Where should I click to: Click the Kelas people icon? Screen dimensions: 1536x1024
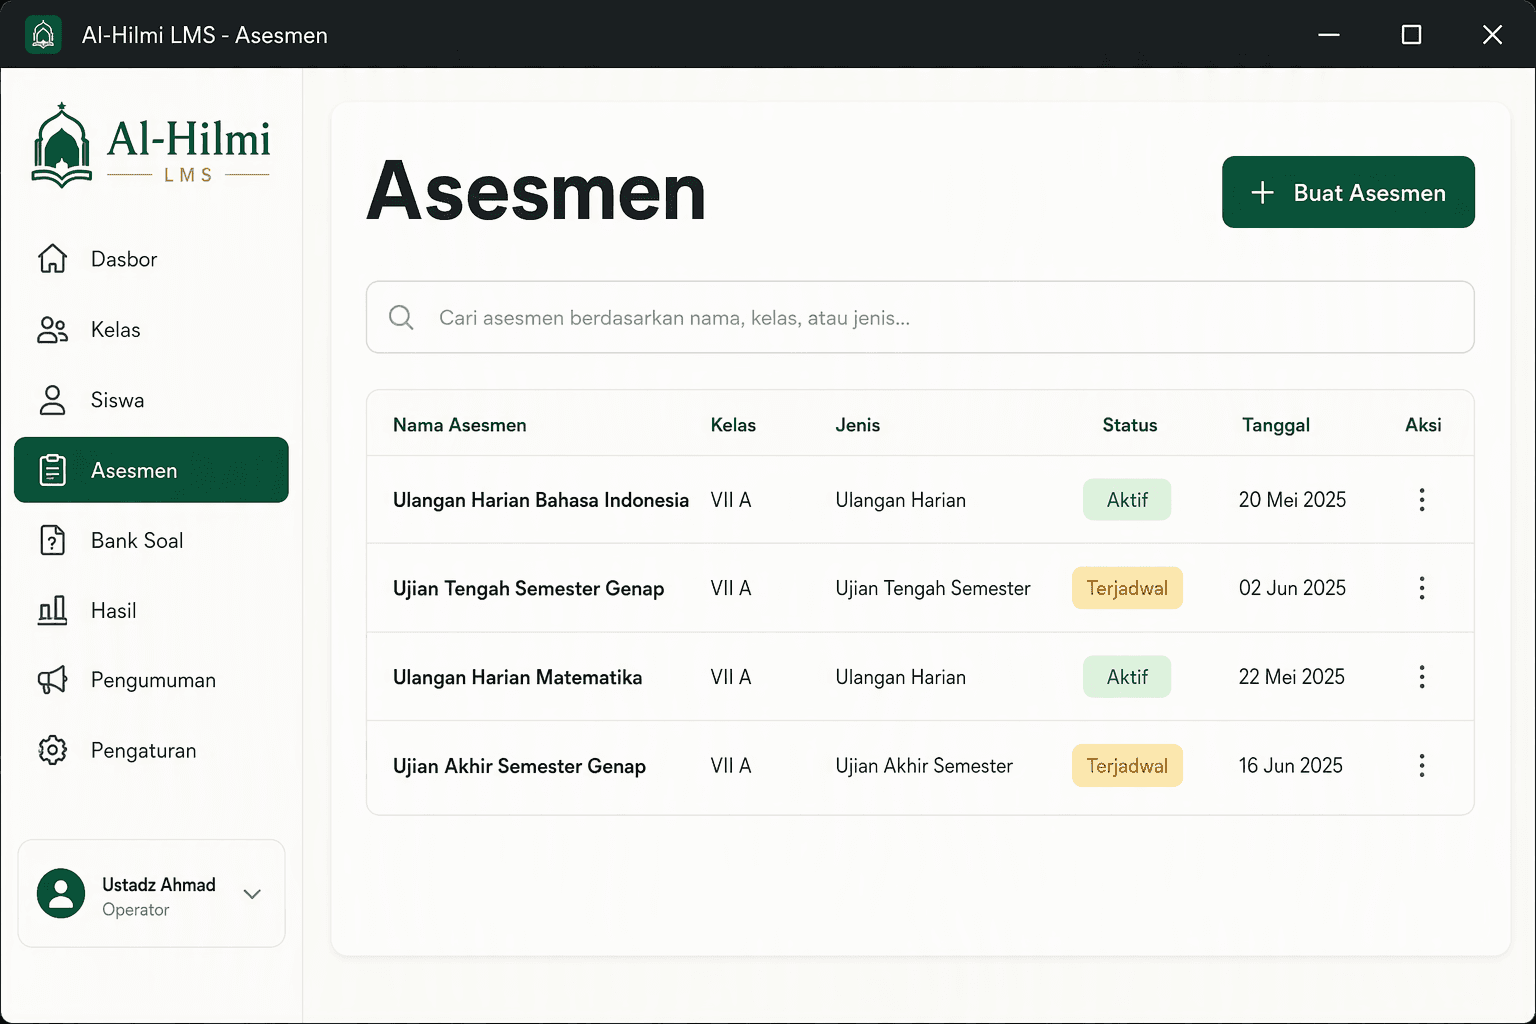click(52, 330)
